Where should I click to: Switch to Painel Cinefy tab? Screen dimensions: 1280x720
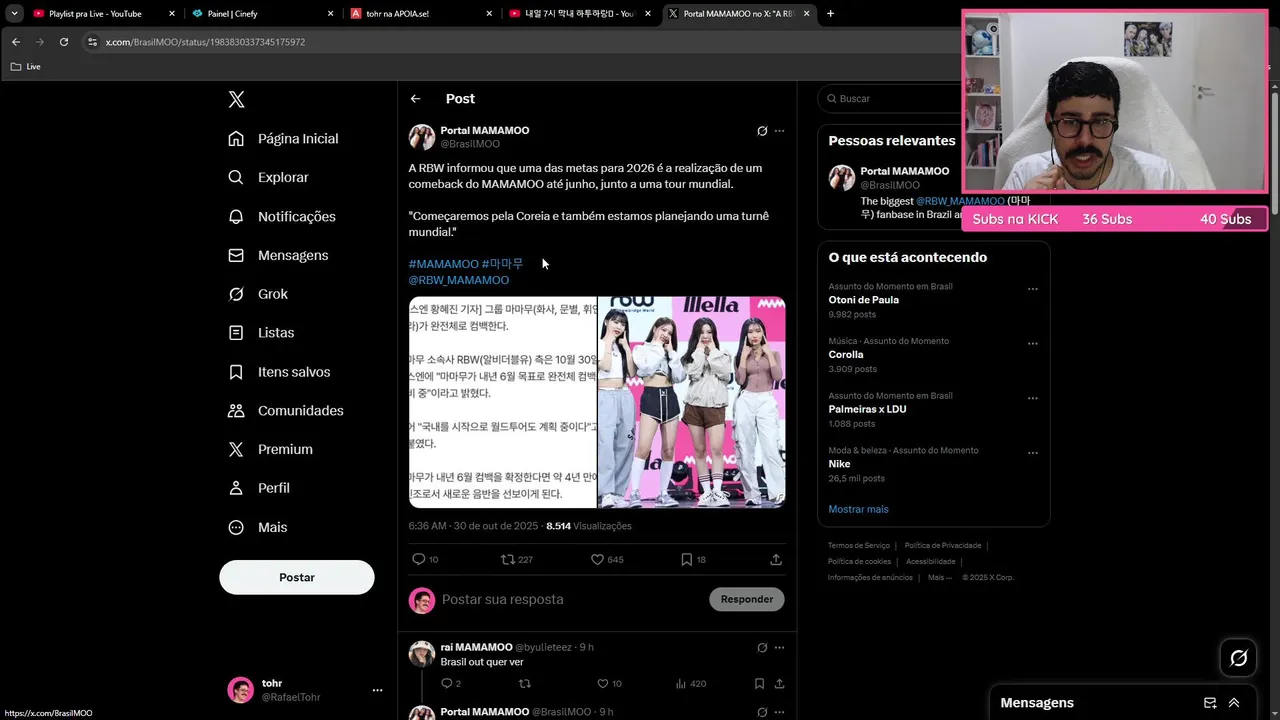(262, 14)
